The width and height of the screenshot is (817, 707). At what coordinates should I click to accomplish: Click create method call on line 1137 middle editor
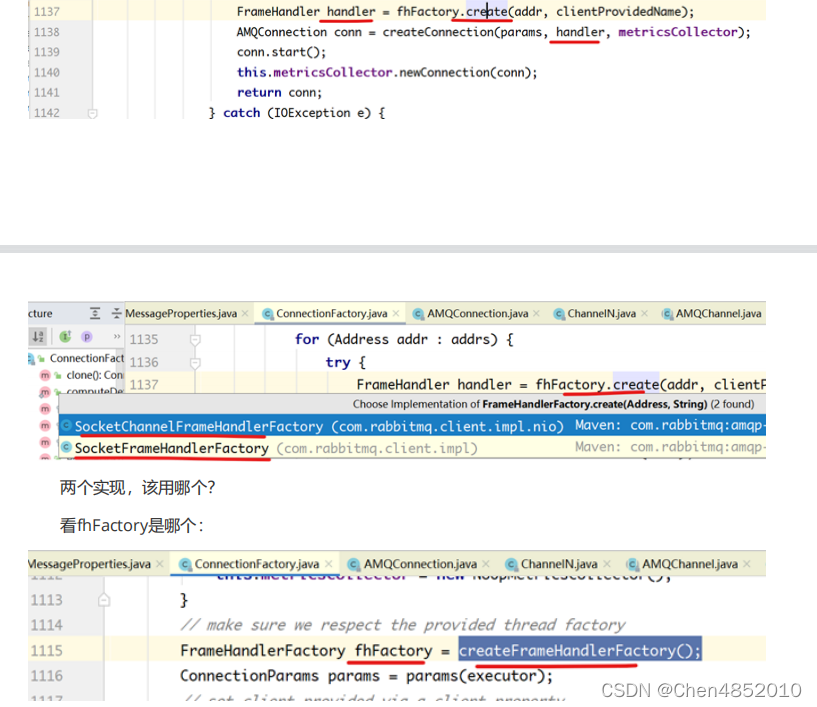click(x=636, y=384)
